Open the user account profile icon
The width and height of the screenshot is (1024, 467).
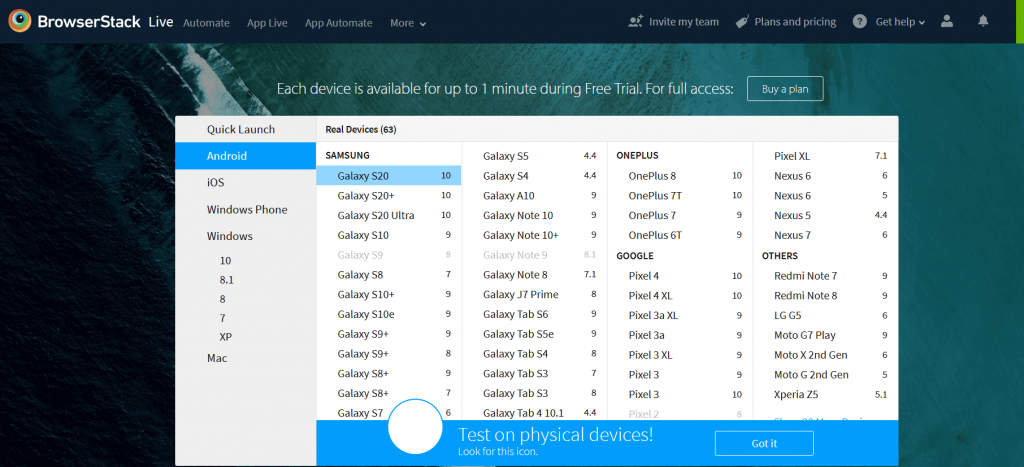(x=947, y=21)
